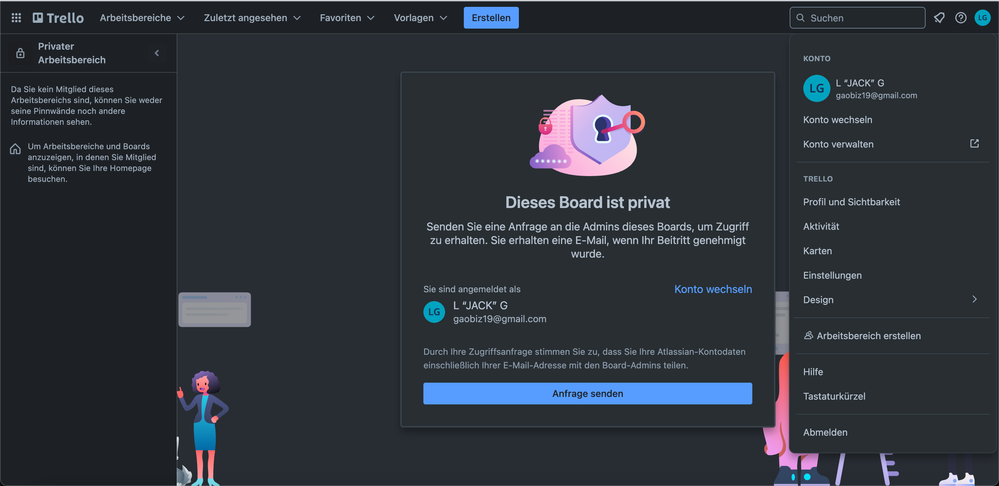
Task: Click the LG avatar in the account menu
Action: tap(816, 89)
